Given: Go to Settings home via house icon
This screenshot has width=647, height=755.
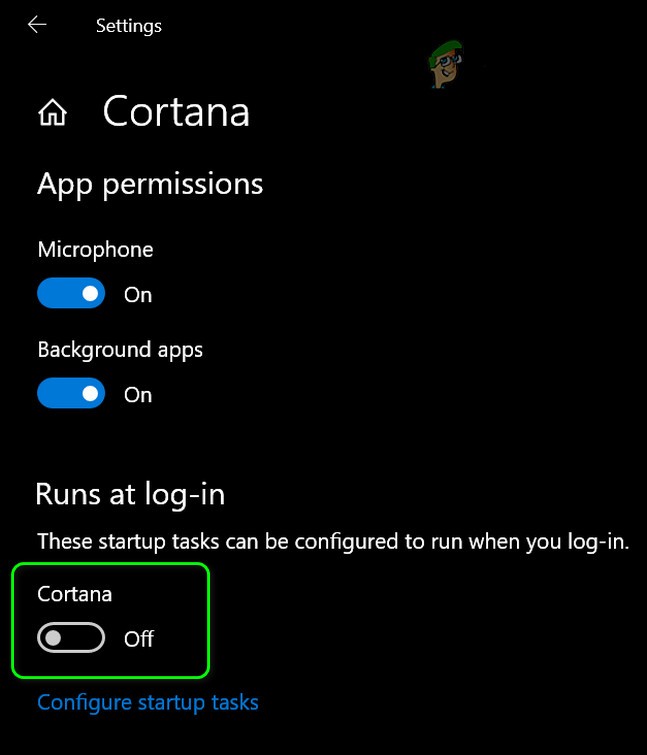Looking at the screenshot, I should point(51,113).
